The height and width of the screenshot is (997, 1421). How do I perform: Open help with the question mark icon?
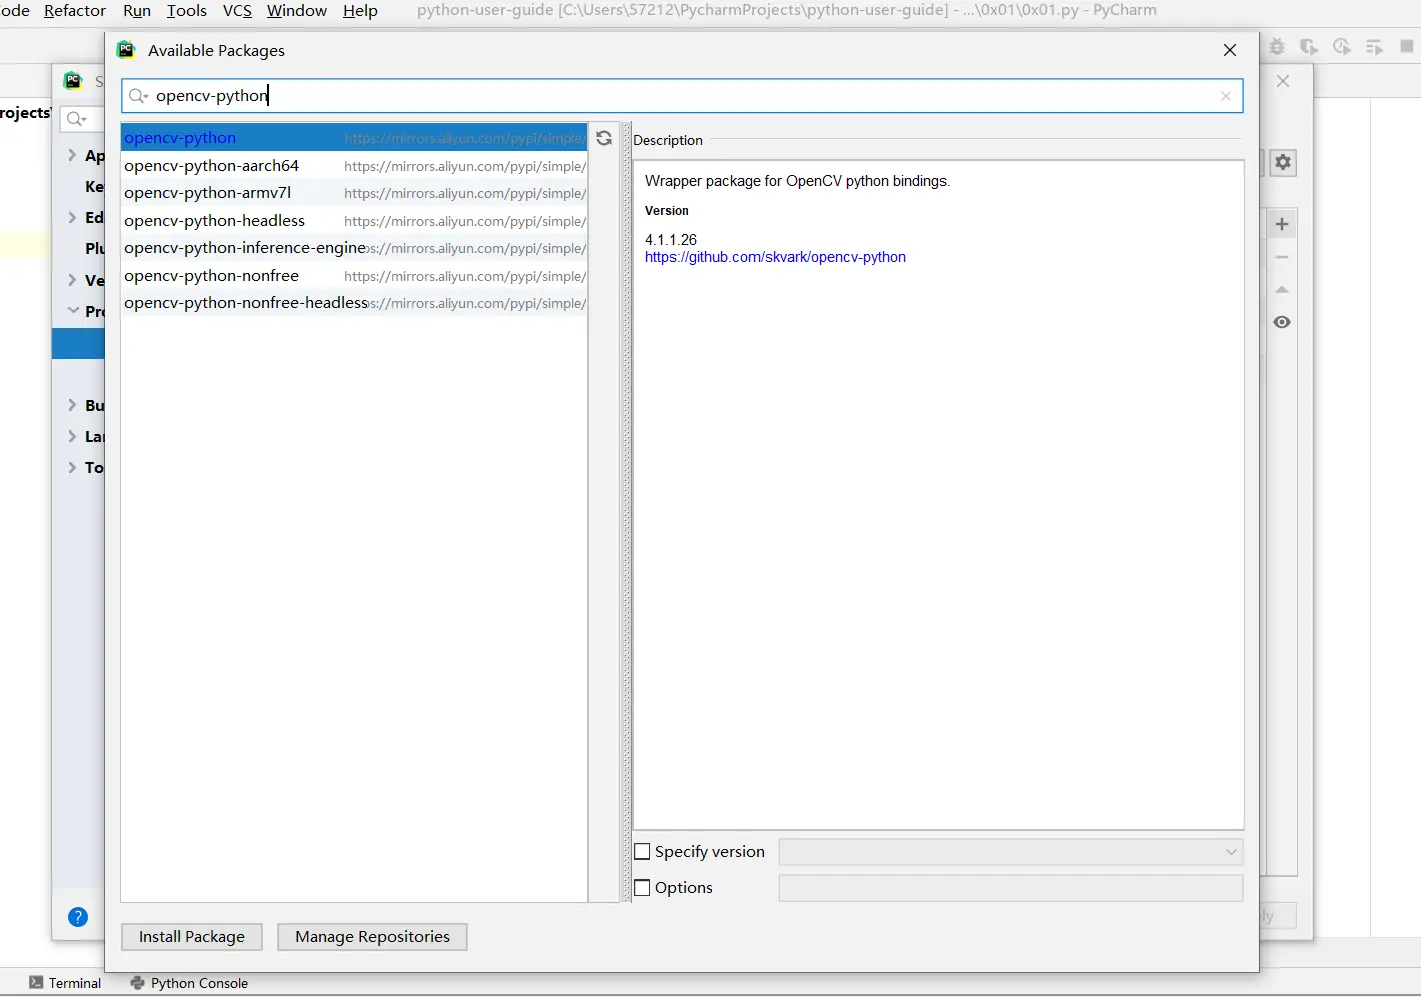tap(78, 917)
